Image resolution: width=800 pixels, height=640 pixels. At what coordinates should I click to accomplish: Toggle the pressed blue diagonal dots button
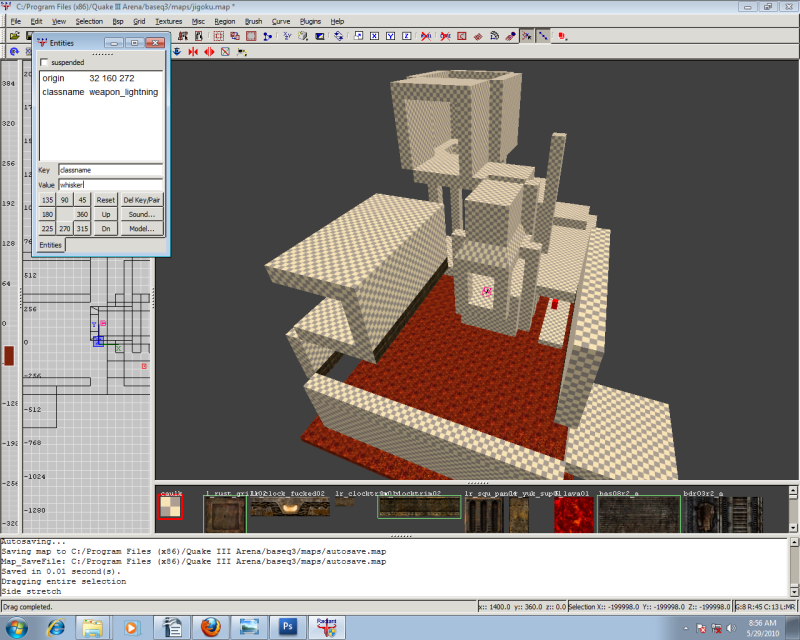543,36
